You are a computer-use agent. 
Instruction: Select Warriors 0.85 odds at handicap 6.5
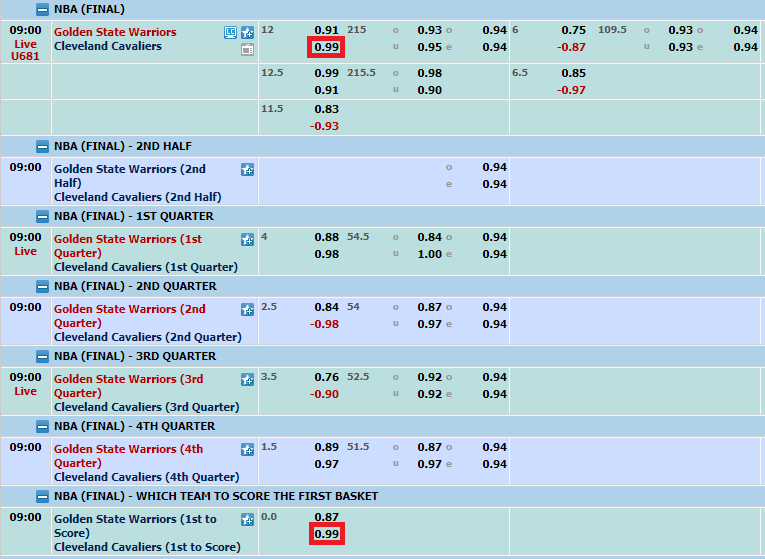tap(573, 73)
